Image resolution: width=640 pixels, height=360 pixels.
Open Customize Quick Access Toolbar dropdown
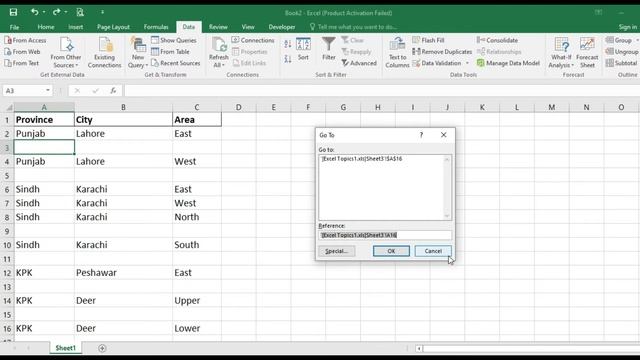click(x=102, y=12)
